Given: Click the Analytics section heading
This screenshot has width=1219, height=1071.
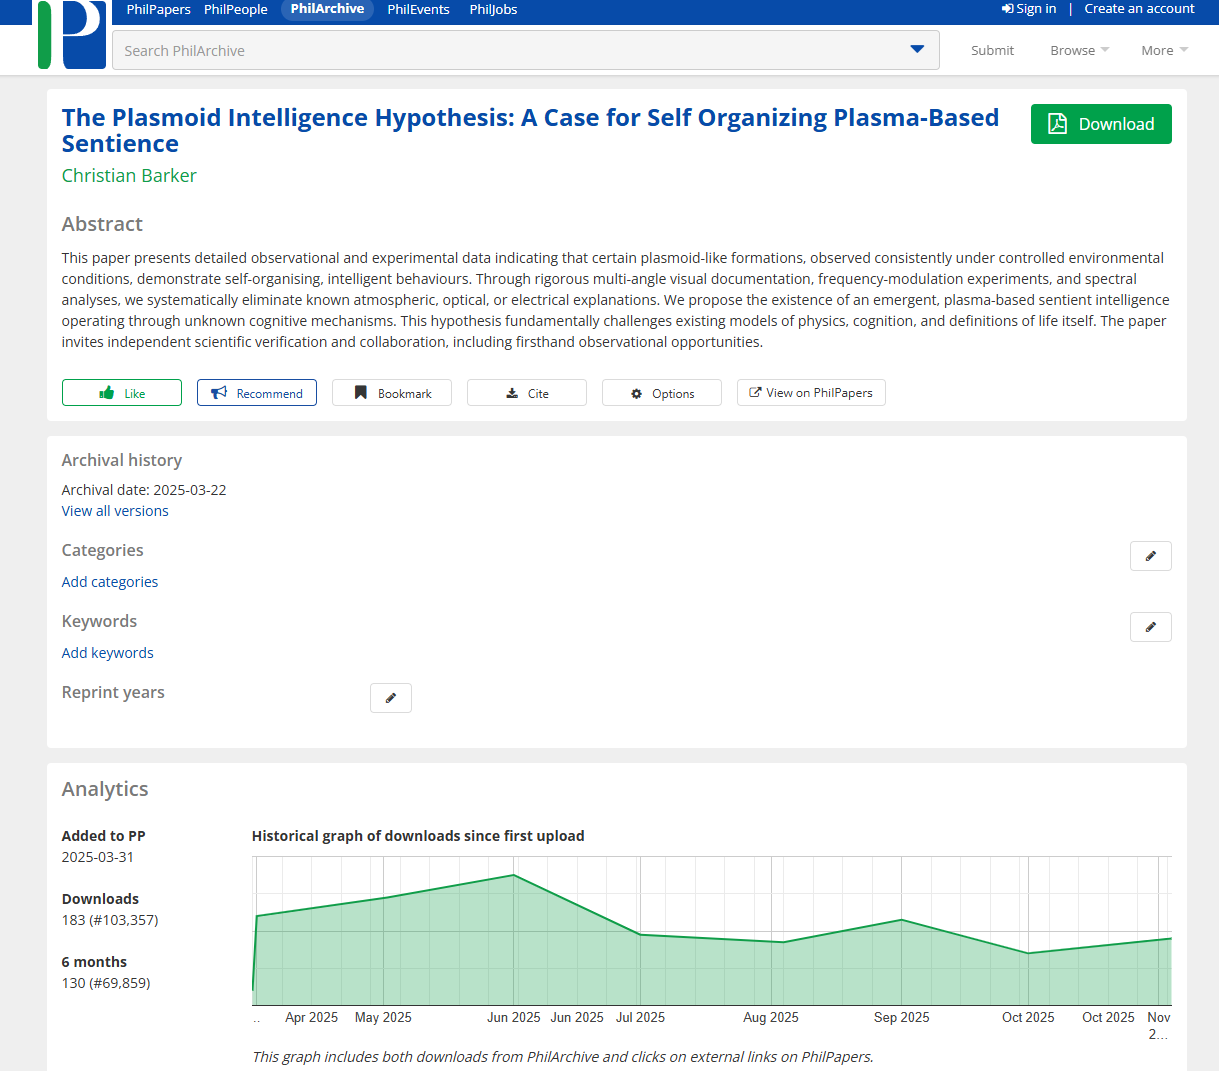Looking at the screenshot, I should coord(105,789).
